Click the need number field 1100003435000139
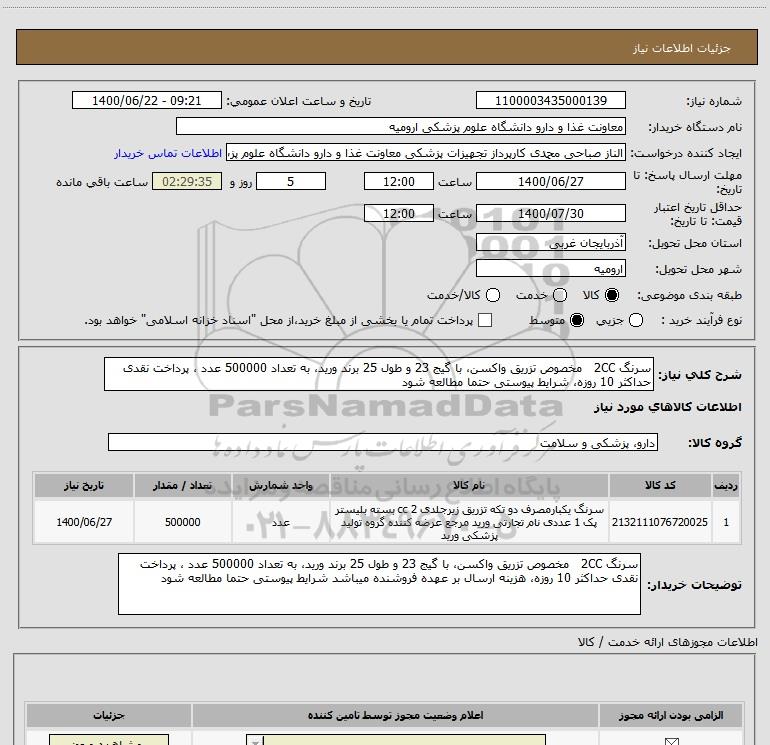770x745 pixels. tap(550, 101)
